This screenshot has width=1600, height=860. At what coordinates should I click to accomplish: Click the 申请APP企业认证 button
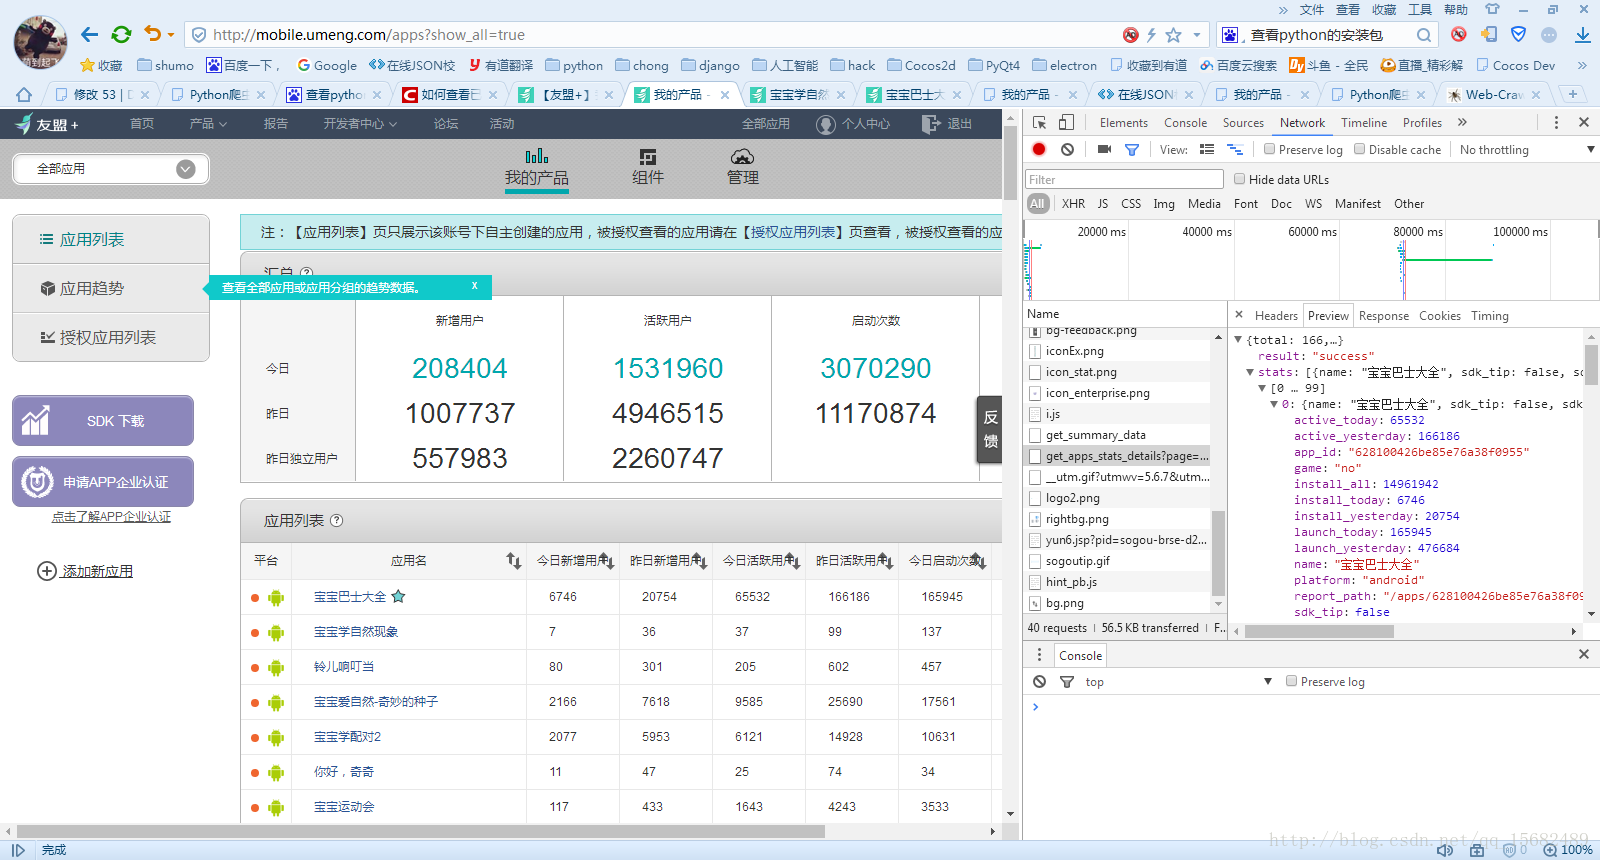click(103, 482)
